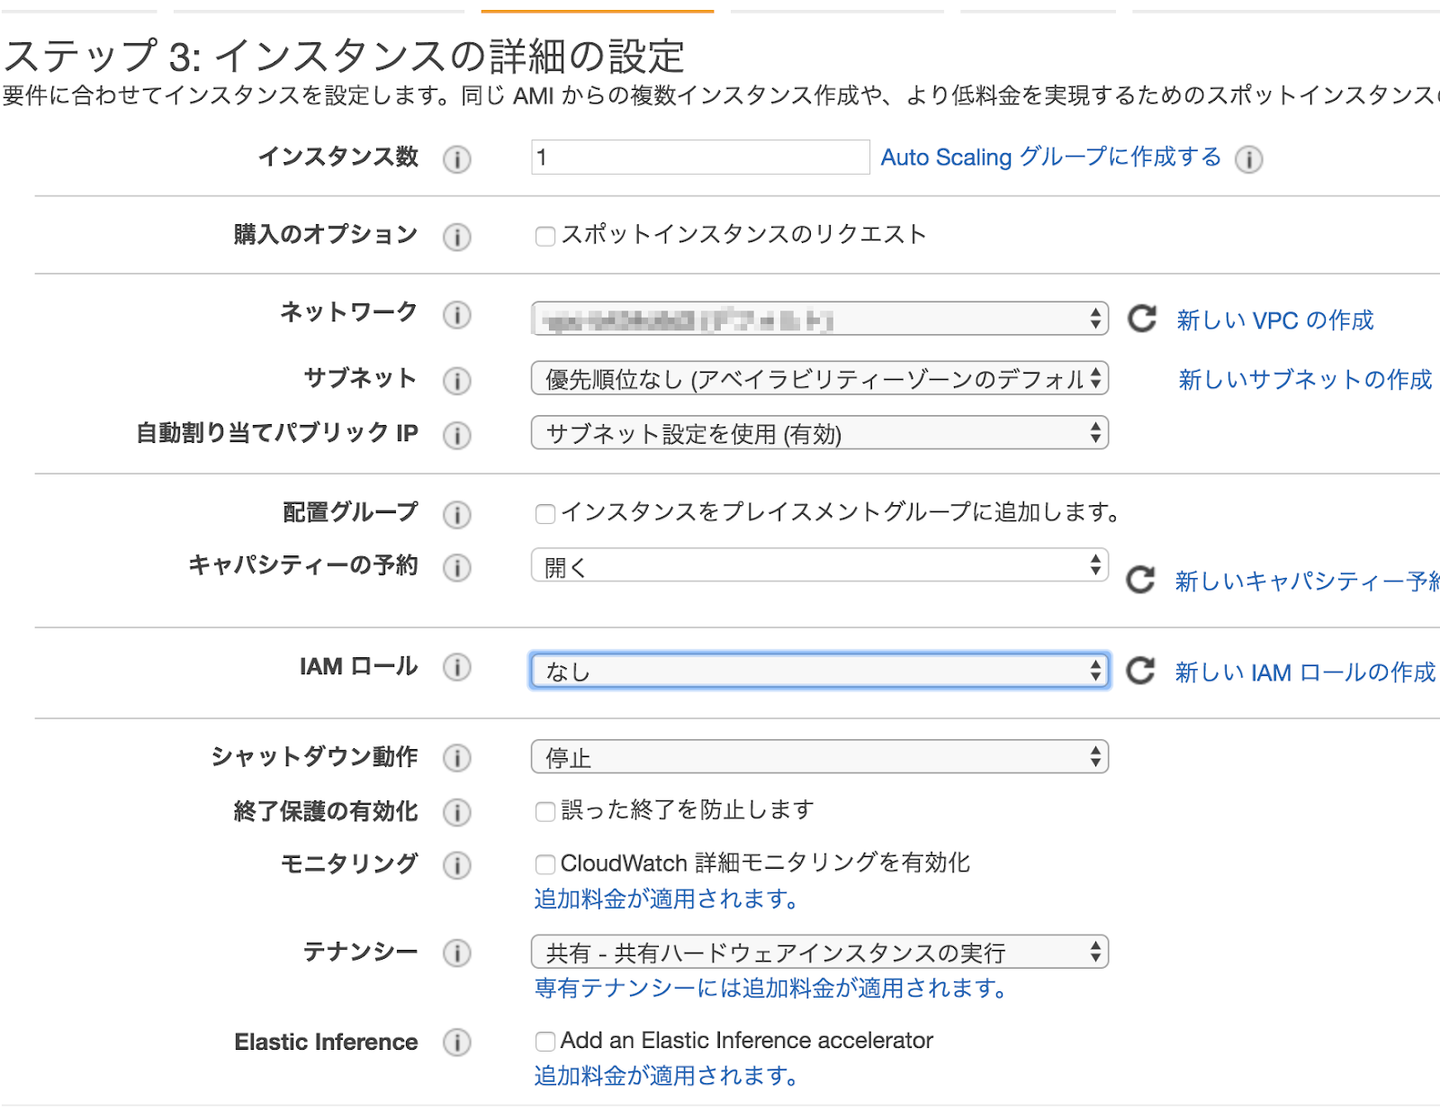Show info for テナンシー setting
The width and height of the screenshot is (1440, 1111).
(457, 953)
